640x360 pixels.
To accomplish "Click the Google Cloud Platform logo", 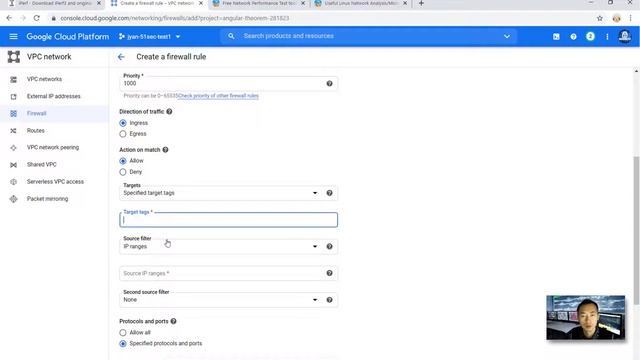I will pos(68,36).
